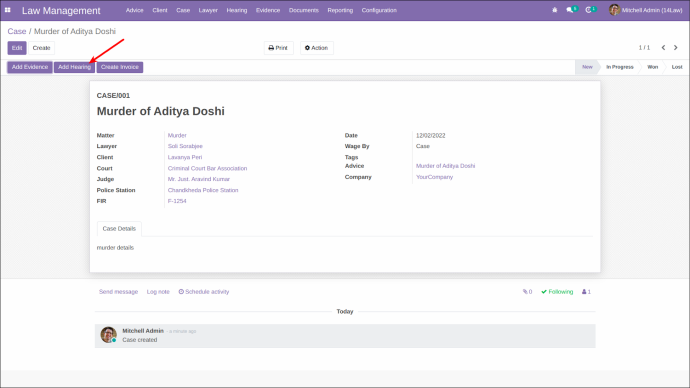Select the Case Details tab

[119, 229]
